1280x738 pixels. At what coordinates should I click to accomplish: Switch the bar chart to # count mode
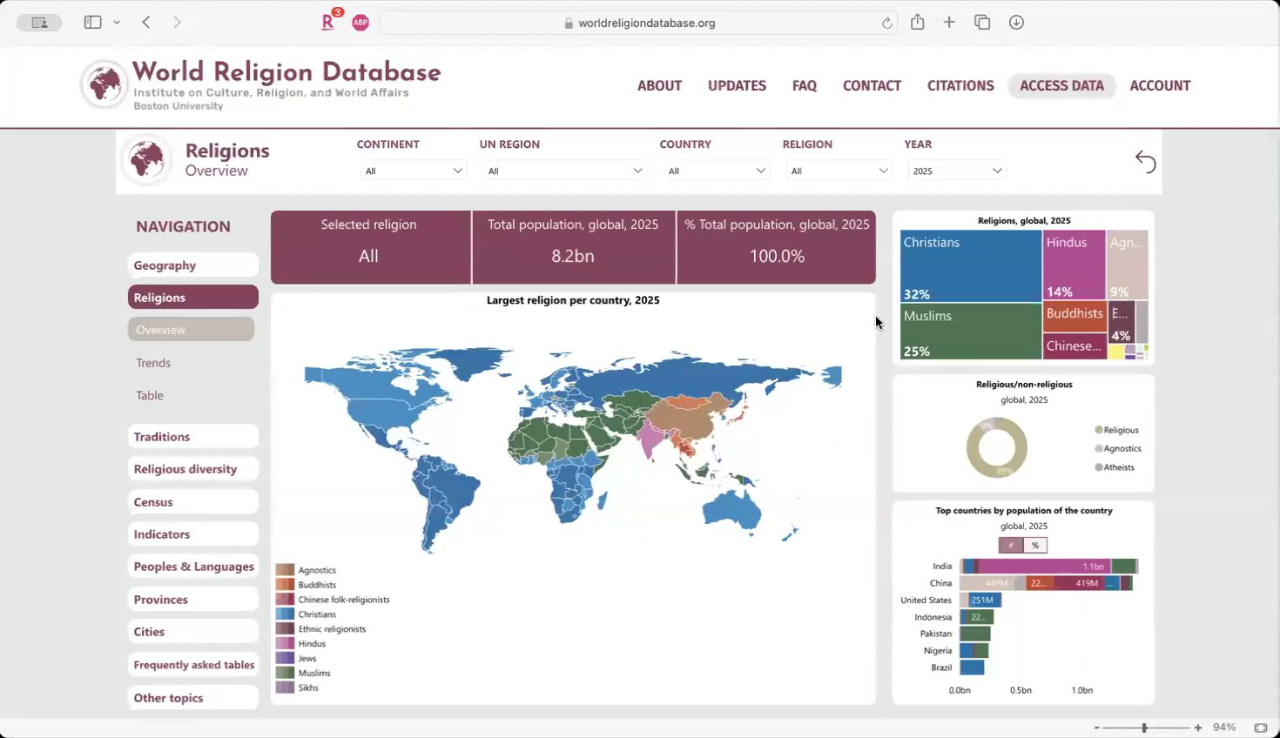(1010, 545)
